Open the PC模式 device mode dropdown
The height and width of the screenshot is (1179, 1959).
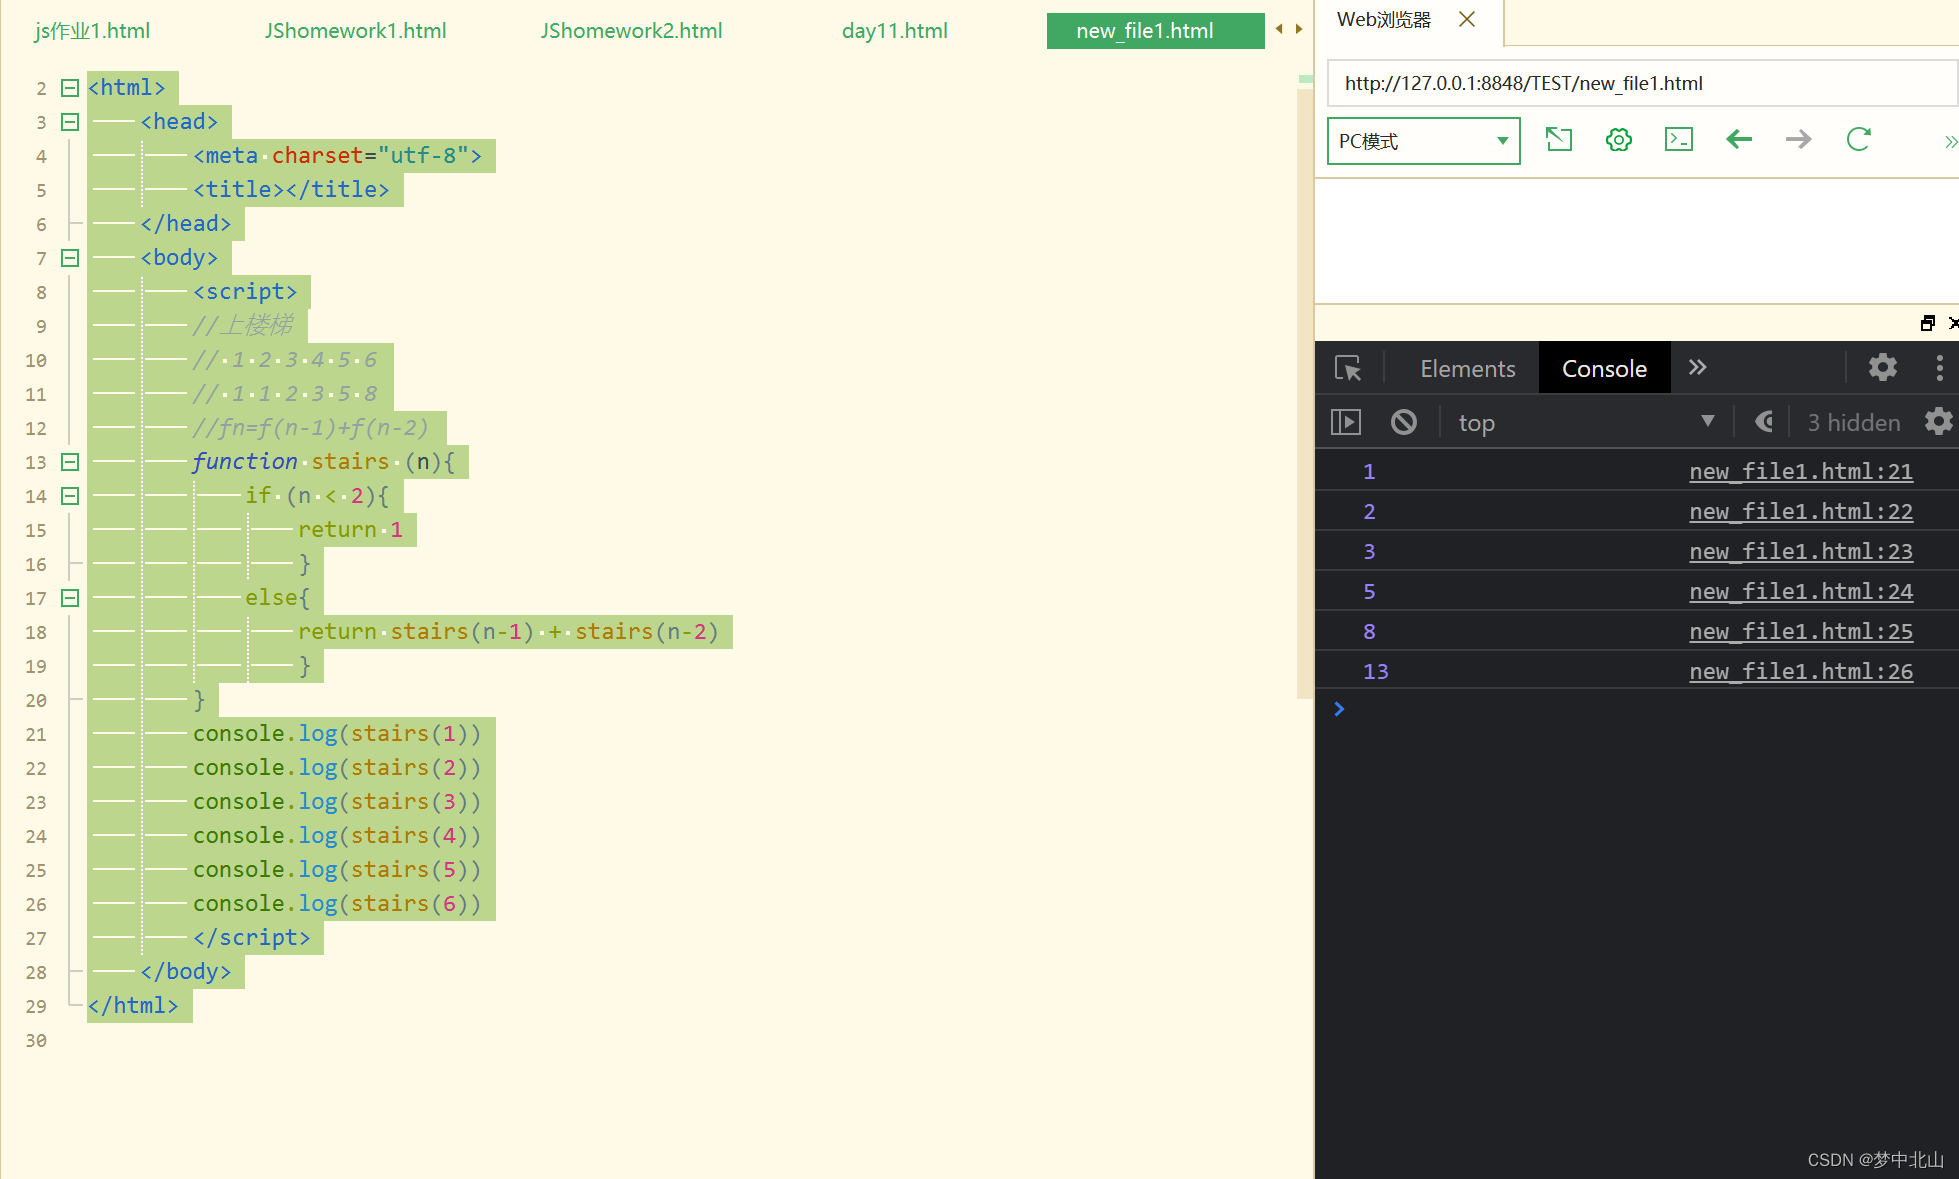point(1423,141)
